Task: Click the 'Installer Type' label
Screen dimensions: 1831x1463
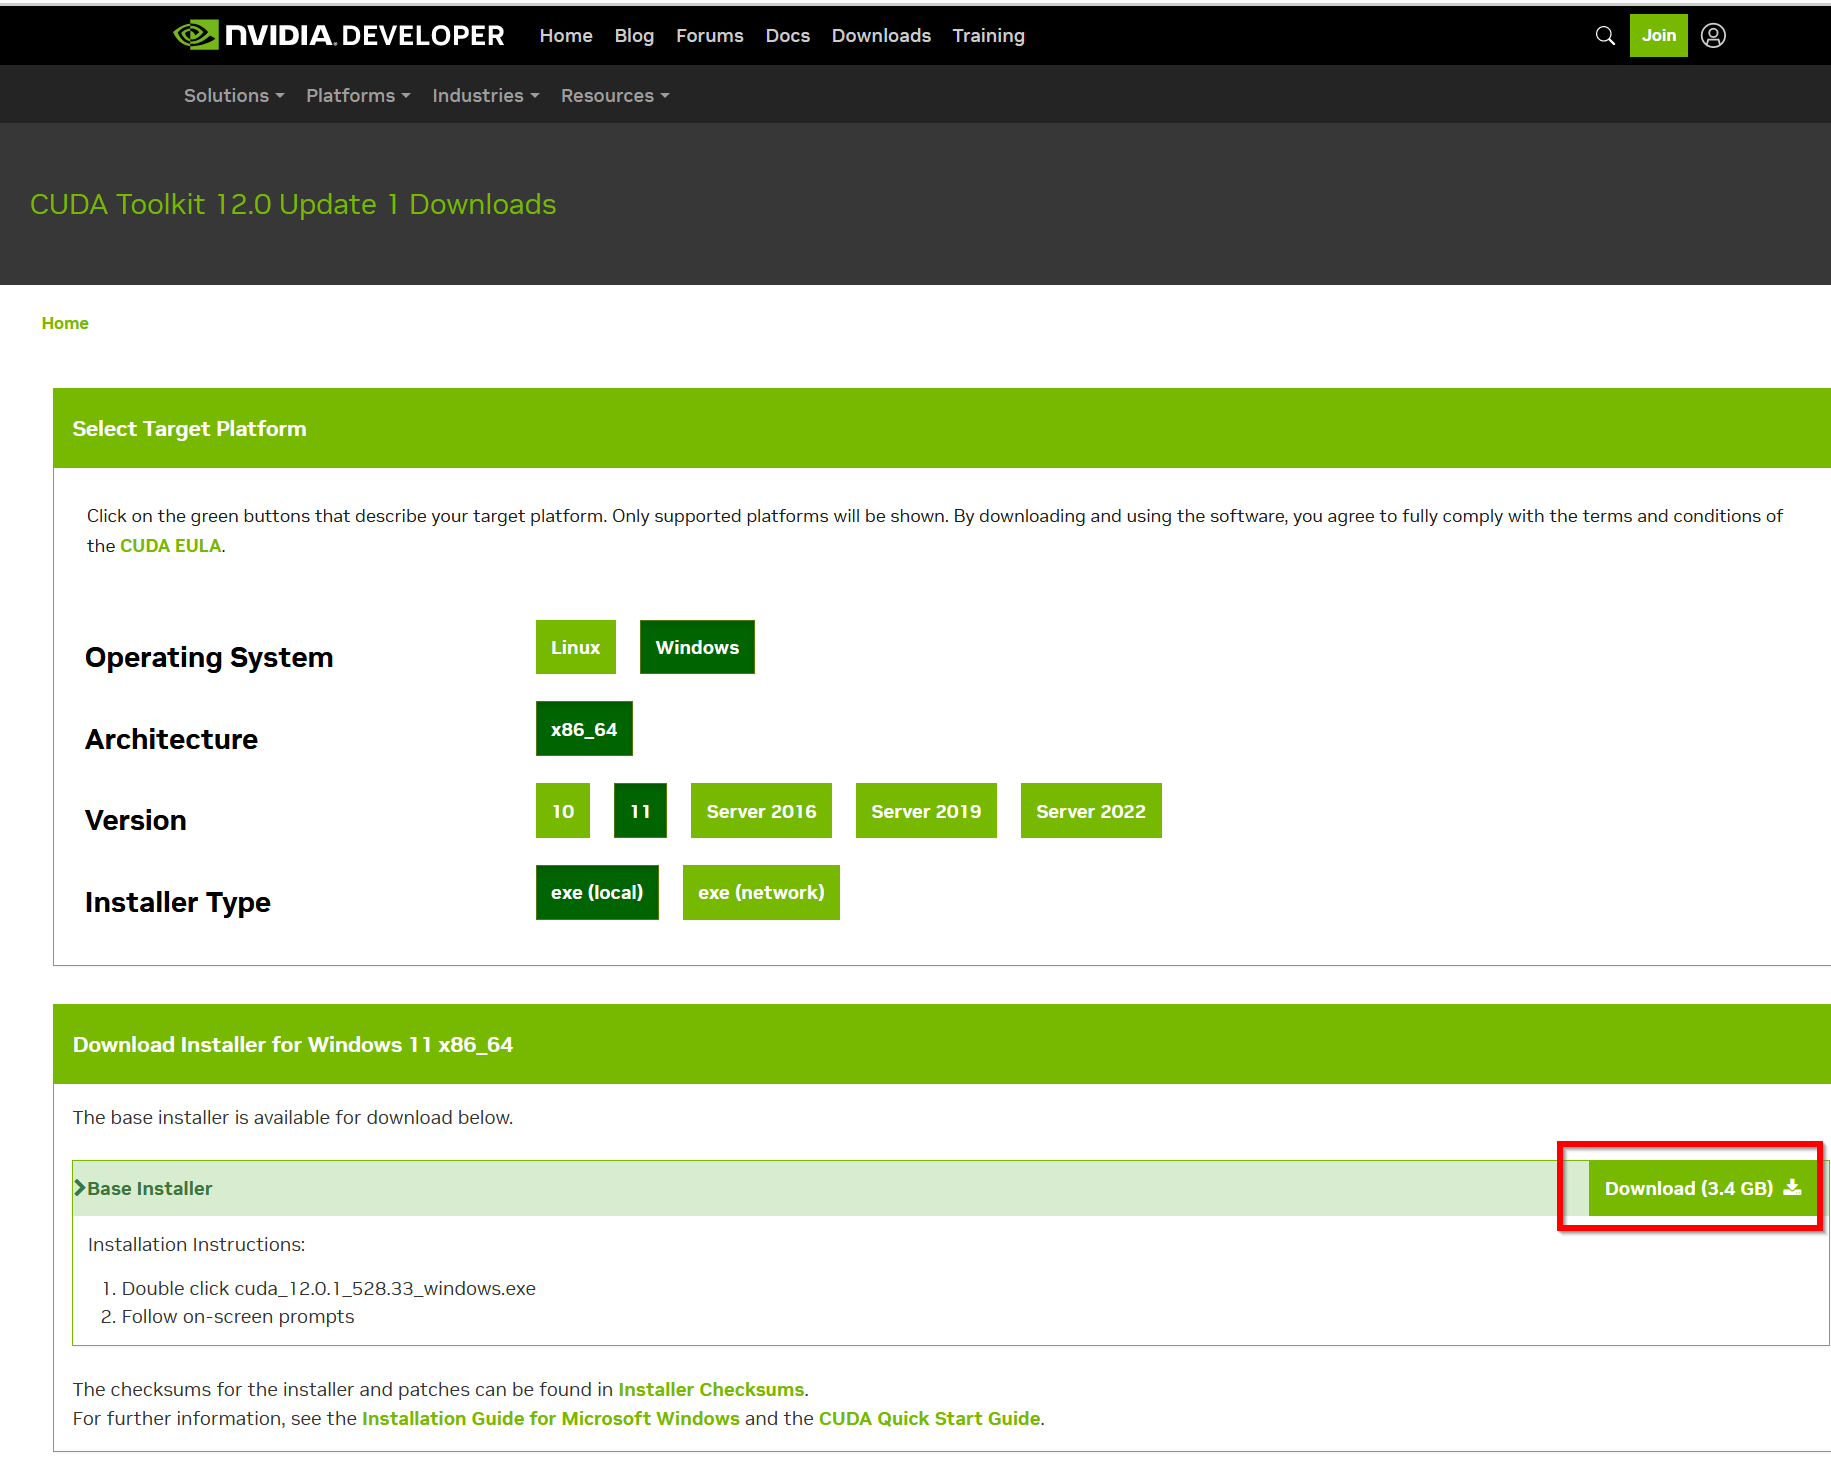Action: pos(178,902)
